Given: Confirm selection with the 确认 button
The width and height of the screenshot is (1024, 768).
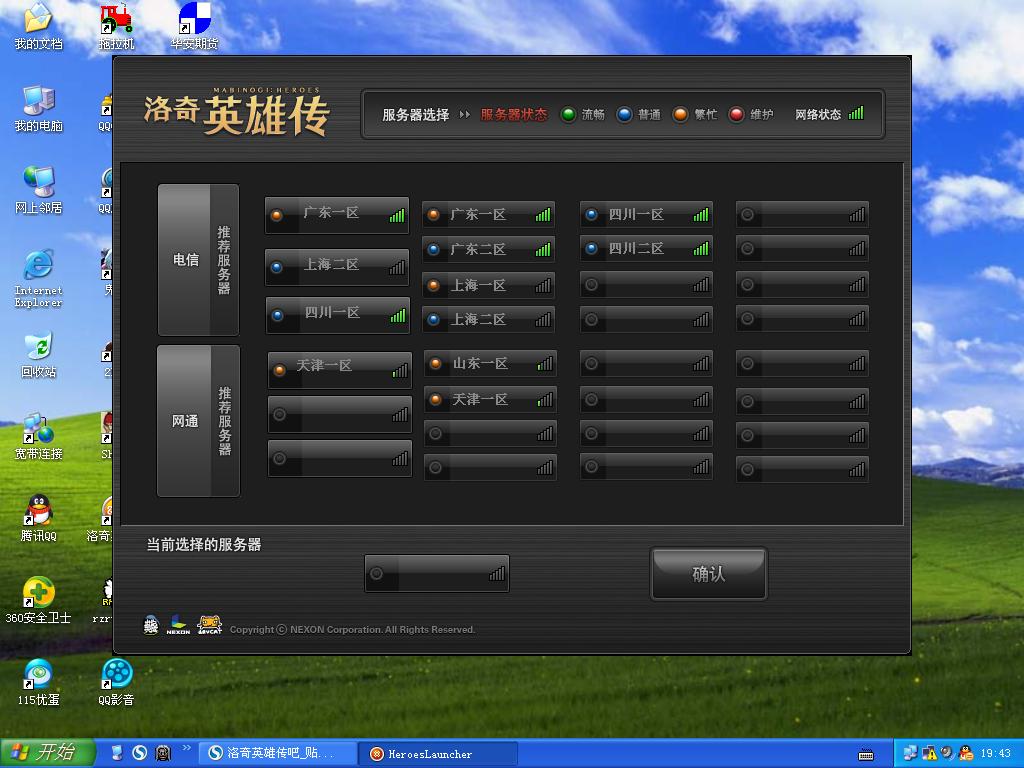Looking at the screenshot, I should tap(709, 573).
